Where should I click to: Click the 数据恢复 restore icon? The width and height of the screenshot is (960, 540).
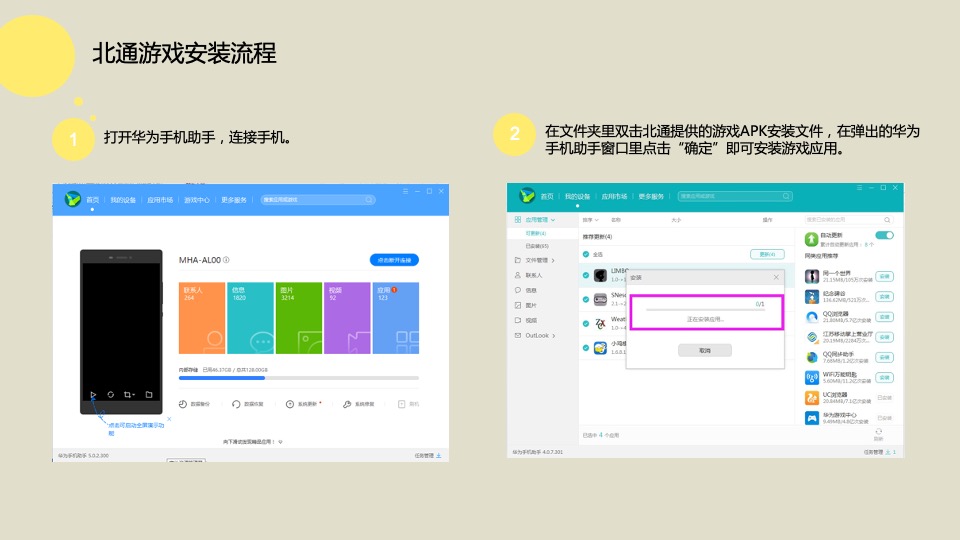[x=236, y=404]
